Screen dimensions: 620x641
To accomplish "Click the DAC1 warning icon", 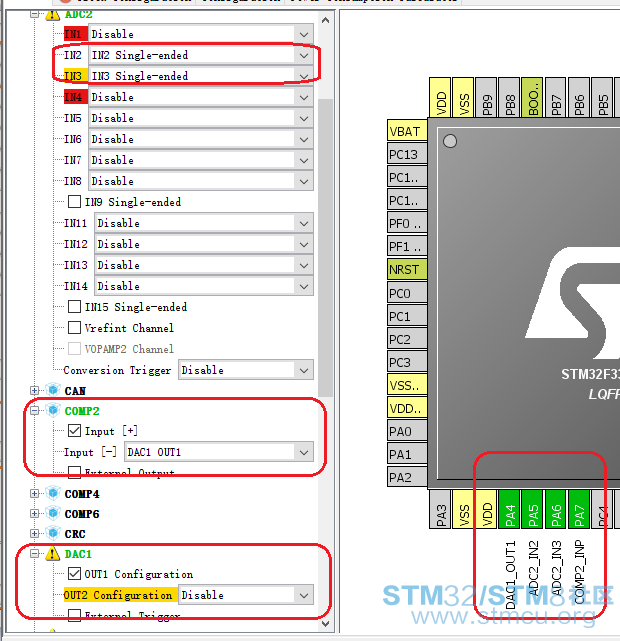I will point(52,554).
